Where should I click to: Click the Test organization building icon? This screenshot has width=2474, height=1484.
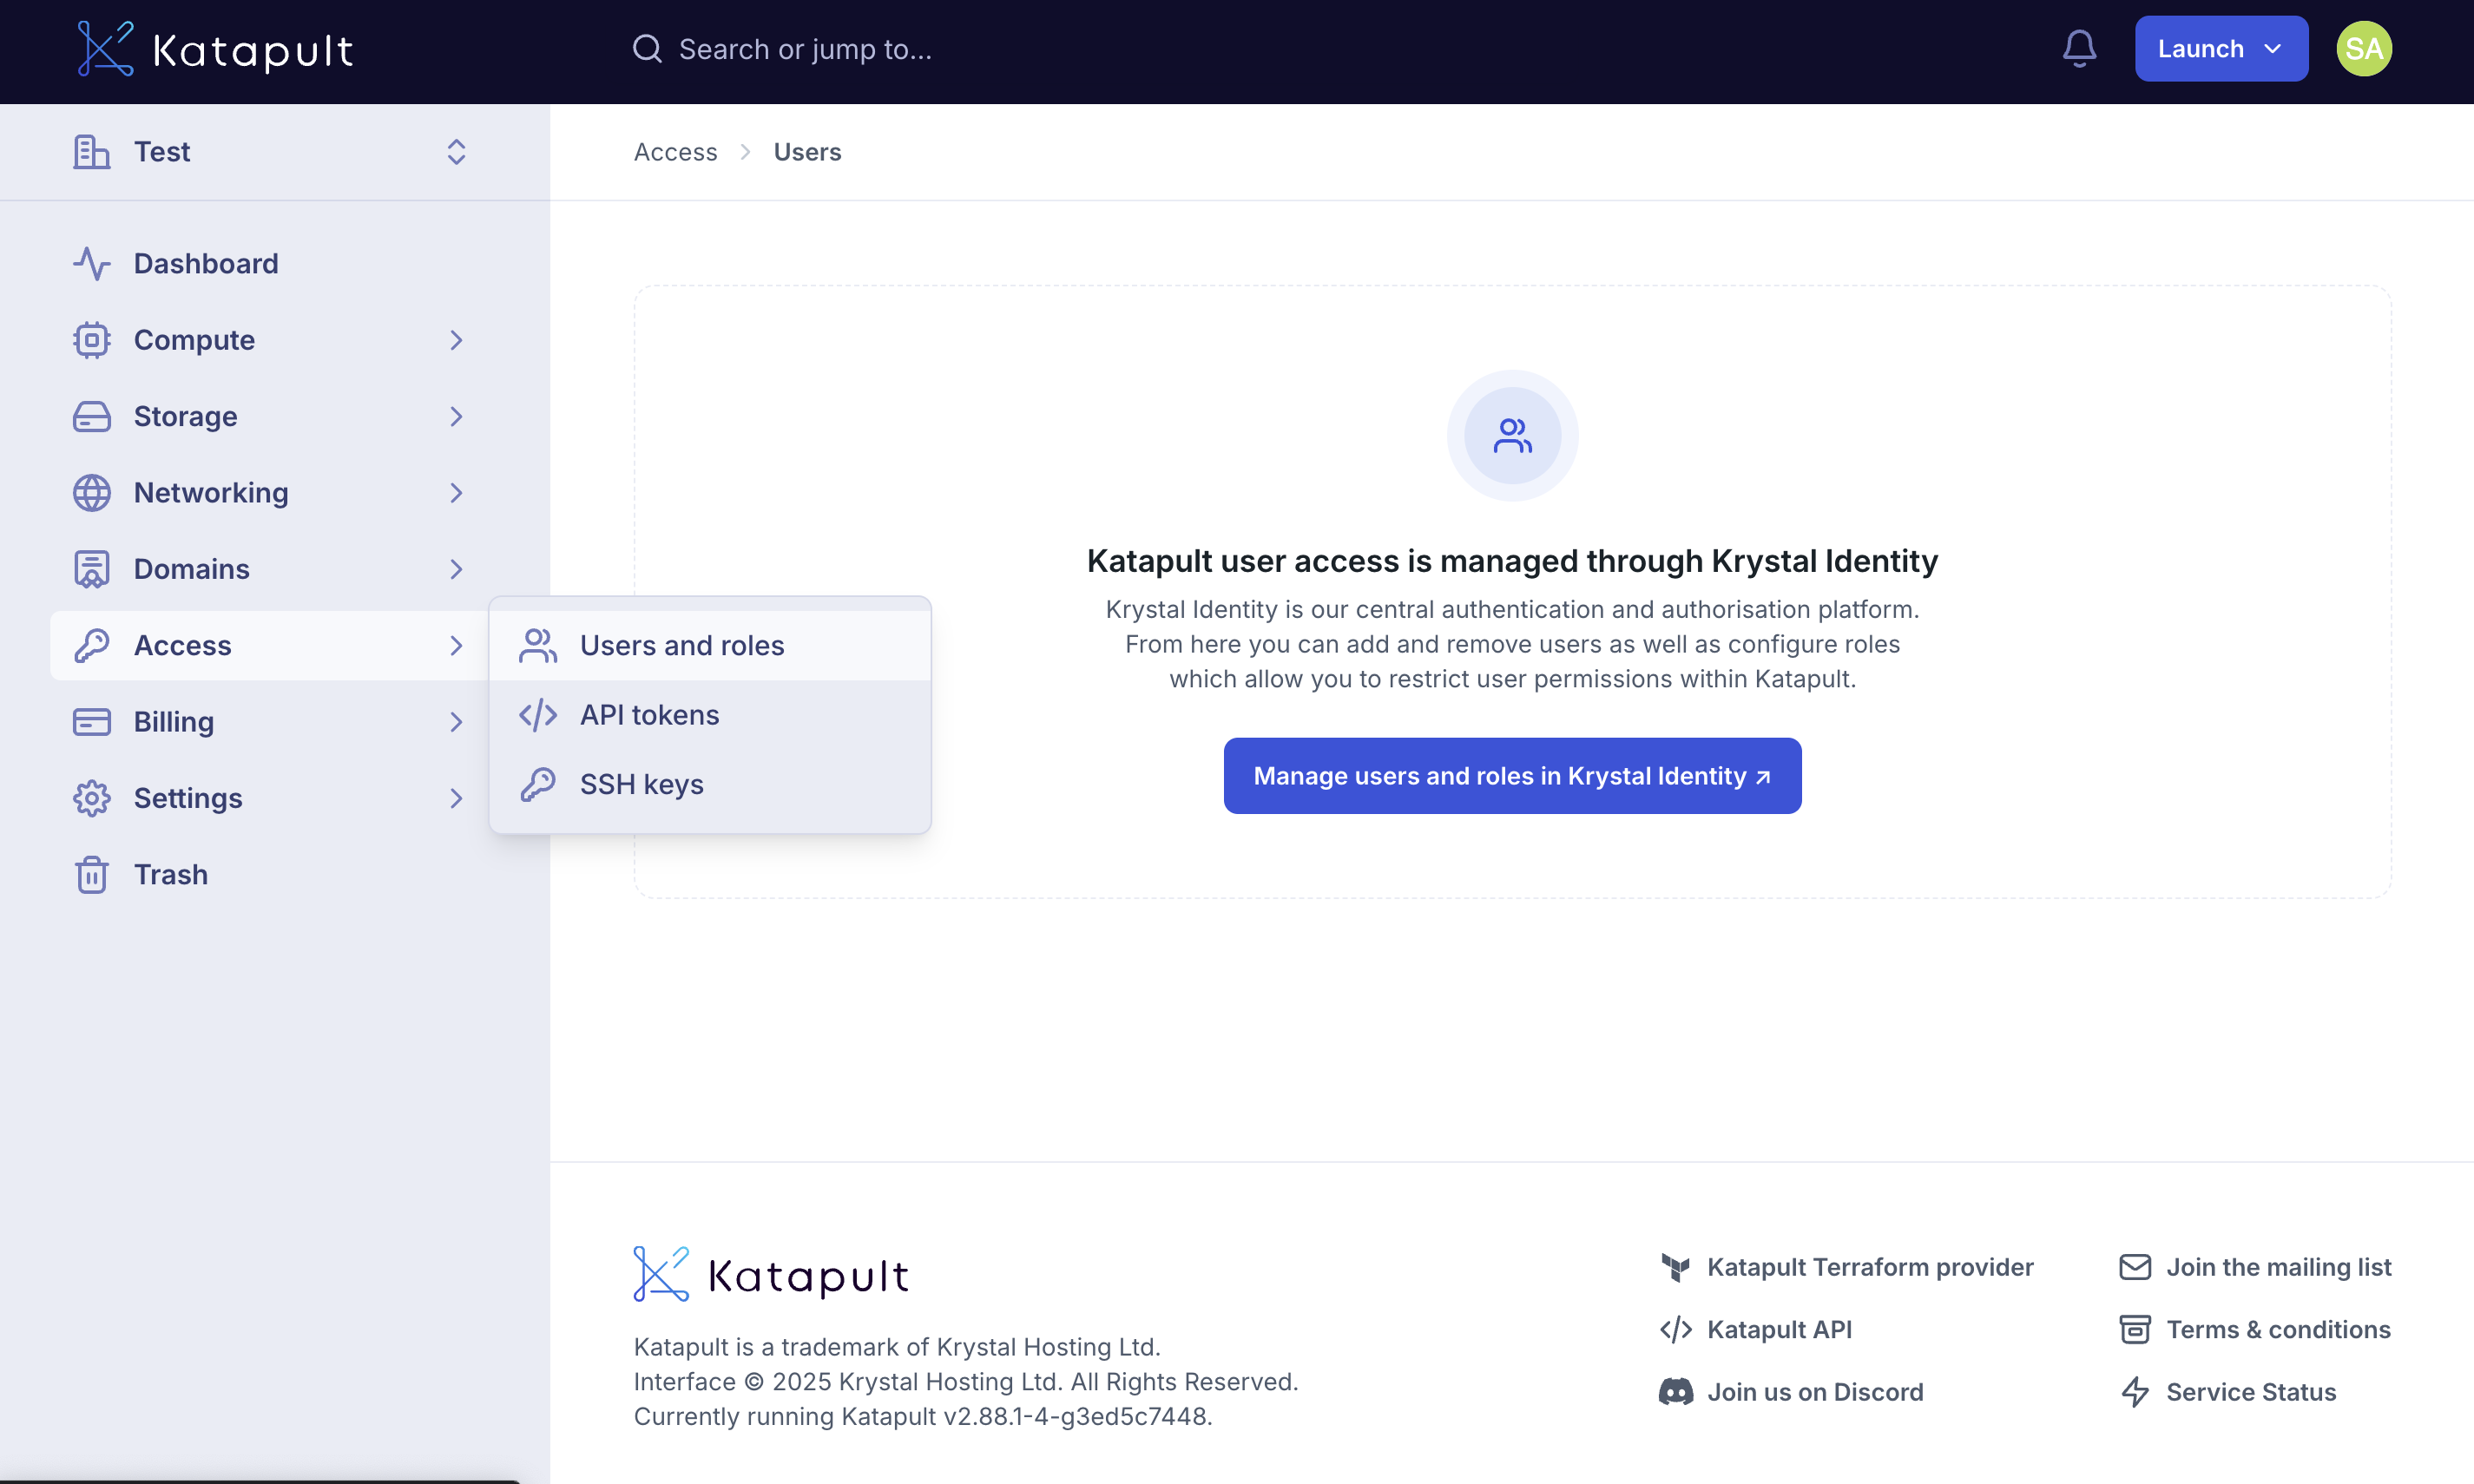tap(91, 152)
